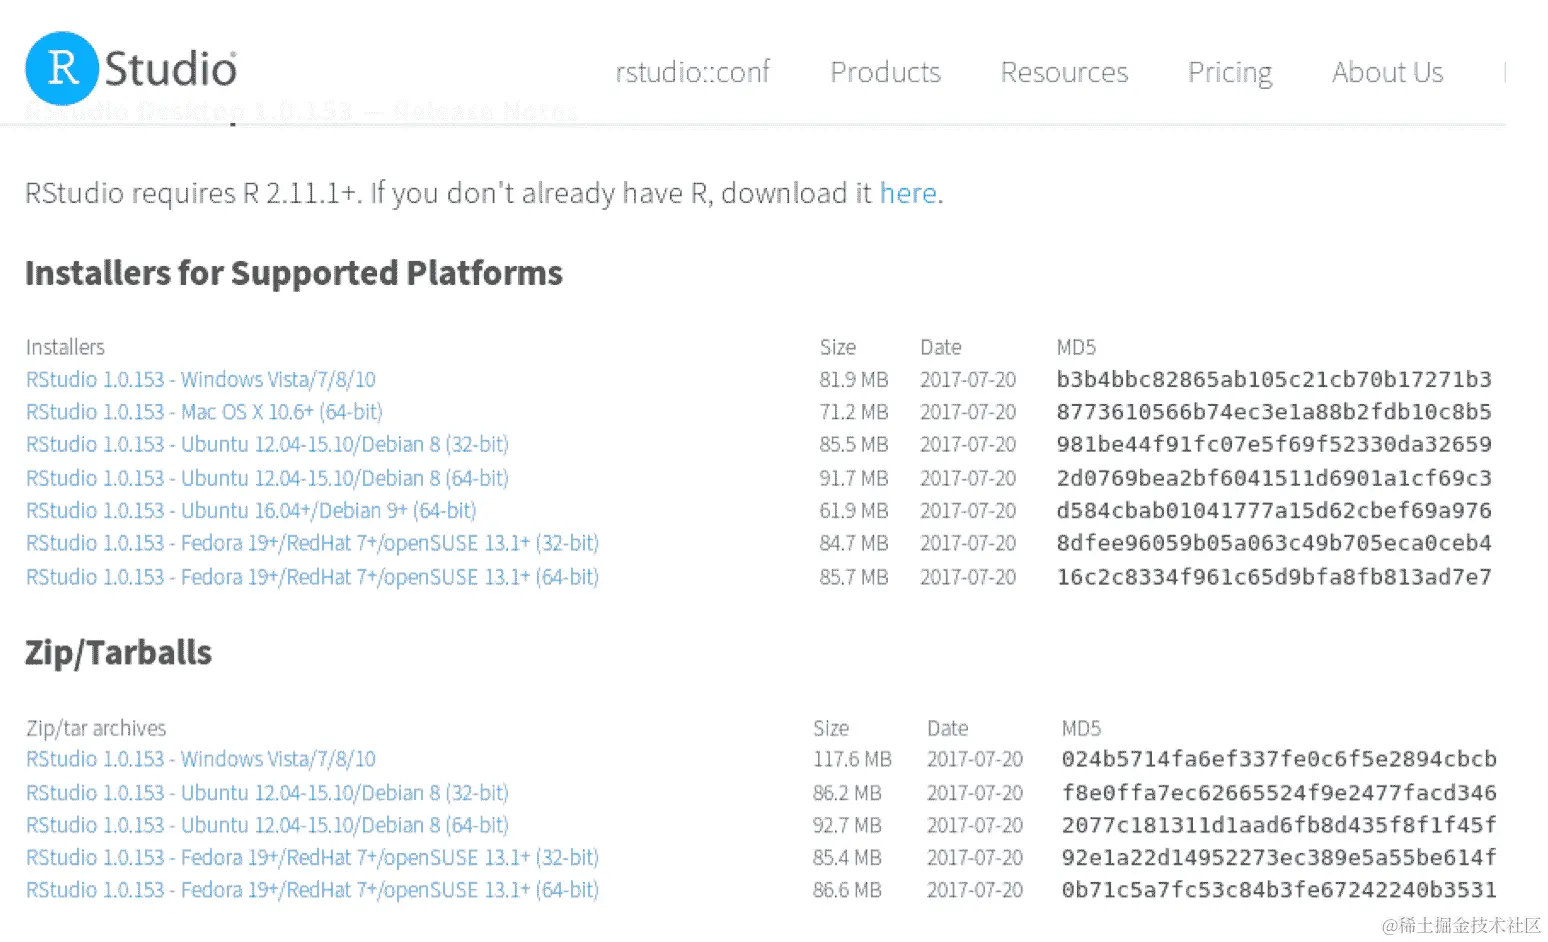Click MD5 hash d584cbab01041777a15d62cbef69a976
This screenshot has width=1548, height=942.
(1274, 510)
